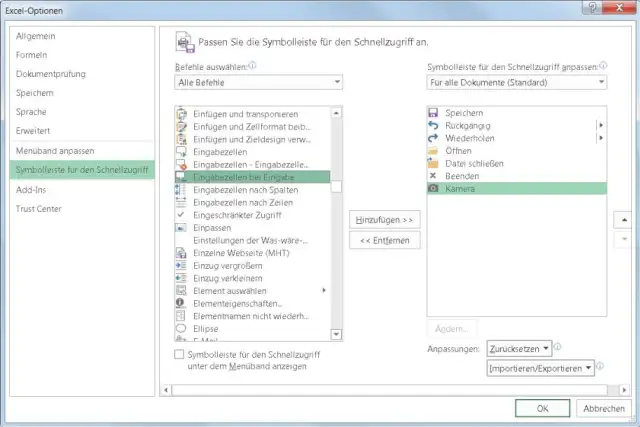
Task: Open the Zurücksetzen dropdown
Action: [519, 349]
